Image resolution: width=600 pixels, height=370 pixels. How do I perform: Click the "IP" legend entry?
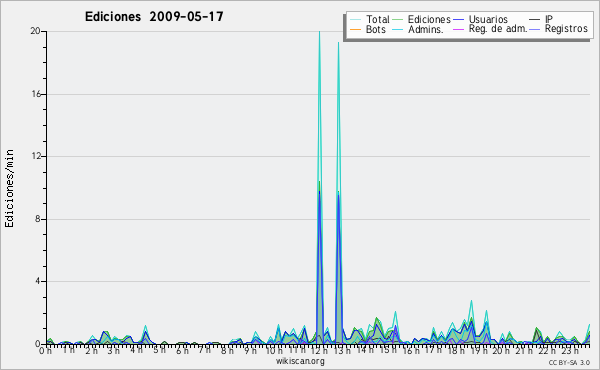[x=549, y=19]
